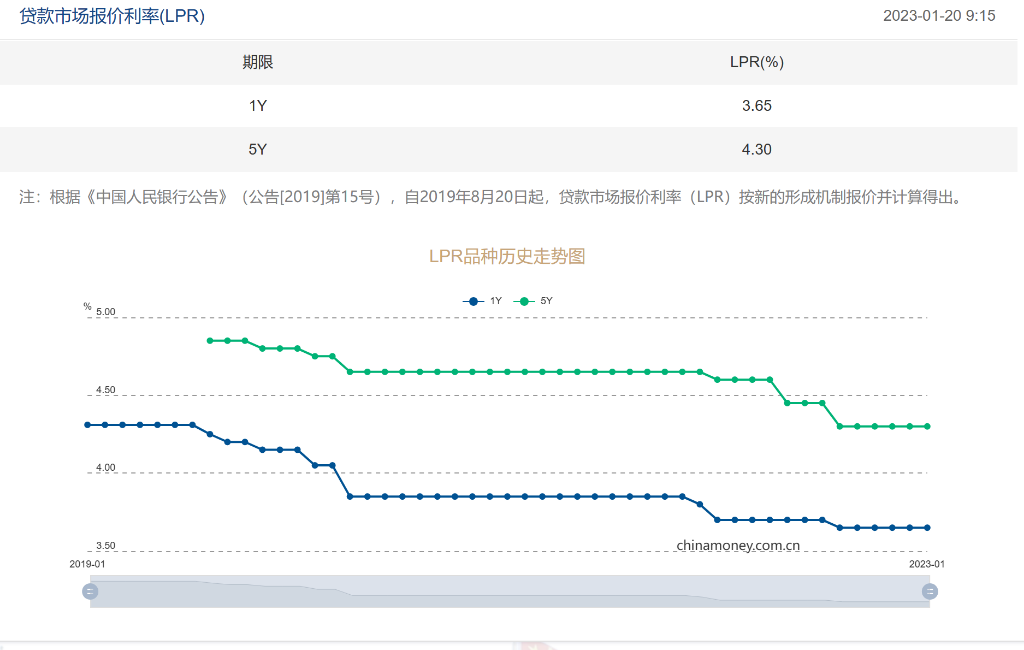The width and height of the screenshot is (1024, 650).
Task: Click first 5Y green data point
Action: click(210, 341)
